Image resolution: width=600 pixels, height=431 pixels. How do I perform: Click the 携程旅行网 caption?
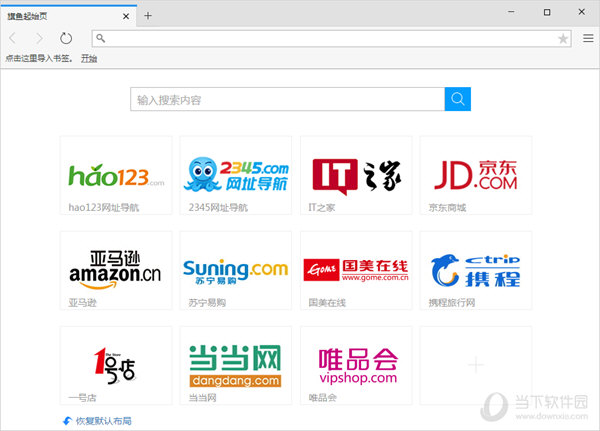(x=452, y=303)
